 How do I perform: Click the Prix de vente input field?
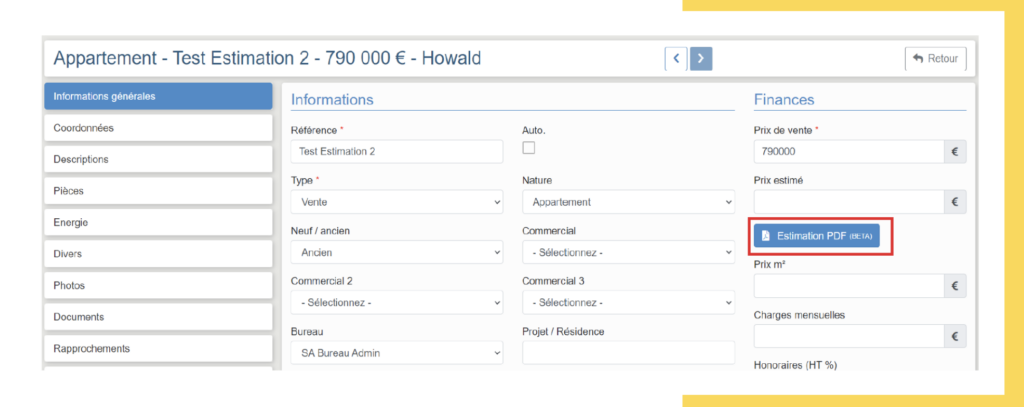pos(848,152)
